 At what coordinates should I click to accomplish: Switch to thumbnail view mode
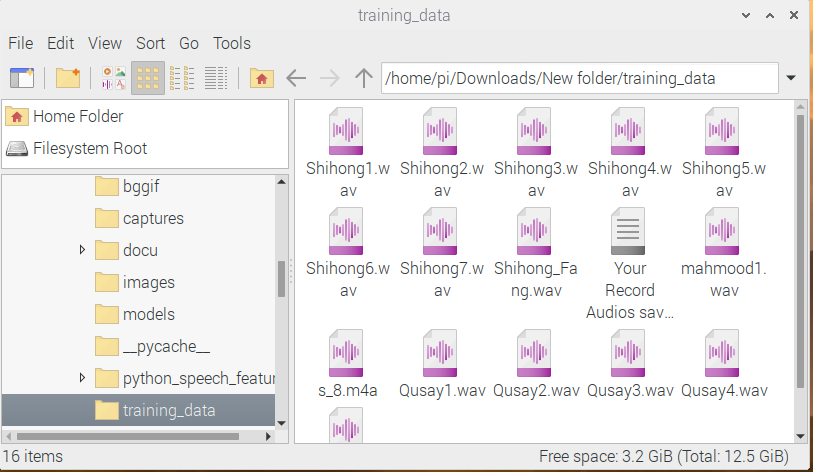(115, 77)
